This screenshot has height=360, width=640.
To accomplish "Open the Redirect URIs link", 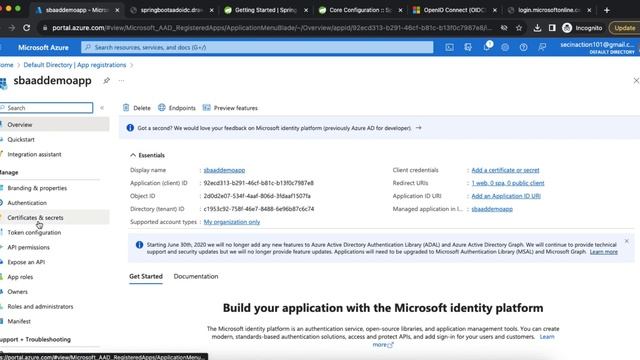I will 508,183.
